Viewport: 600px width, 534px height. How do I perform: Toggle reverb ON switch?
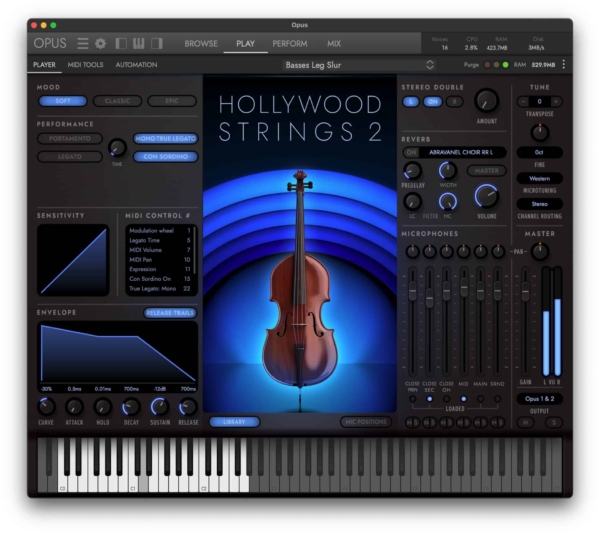click(x=411, y=152)
